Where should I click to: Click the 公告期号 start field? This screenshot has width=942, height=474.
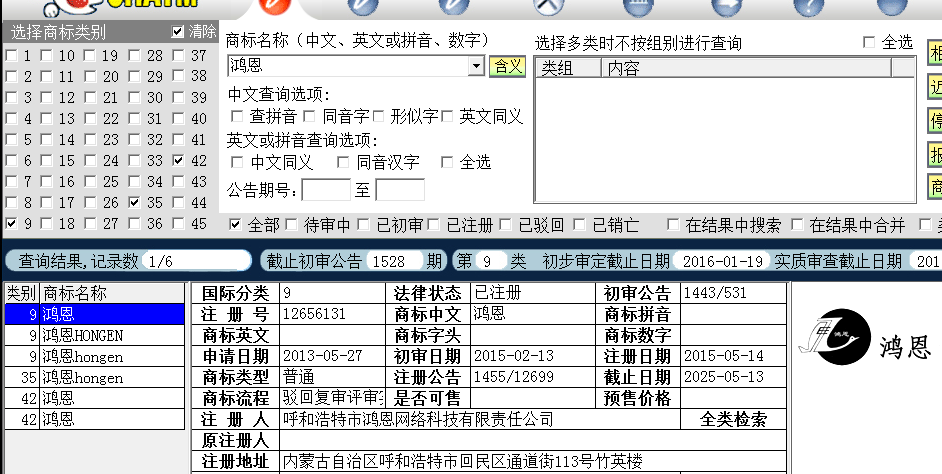(x=326, y=190)
